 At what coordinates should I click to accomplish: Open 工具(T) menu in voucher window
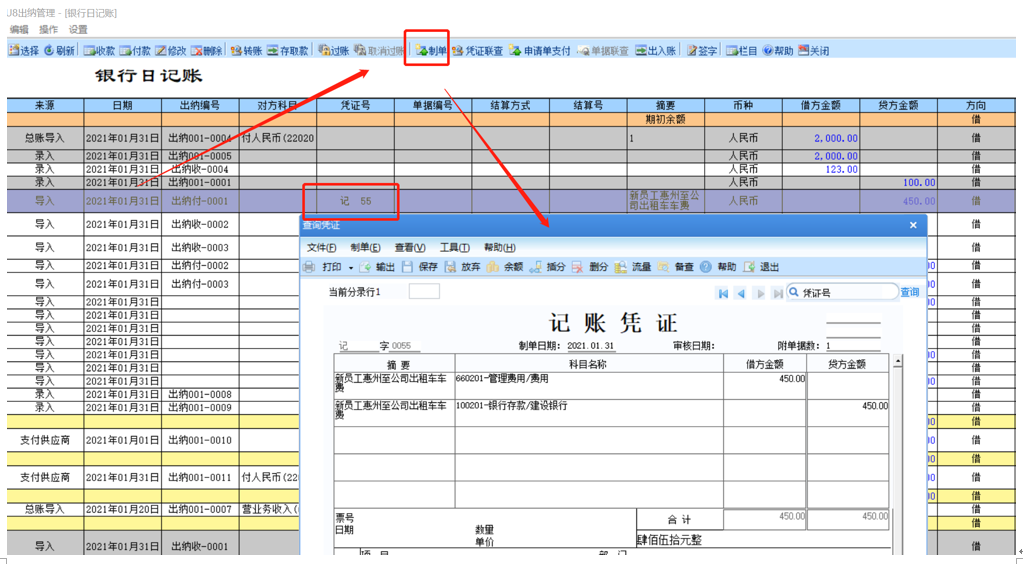[455, 247]
